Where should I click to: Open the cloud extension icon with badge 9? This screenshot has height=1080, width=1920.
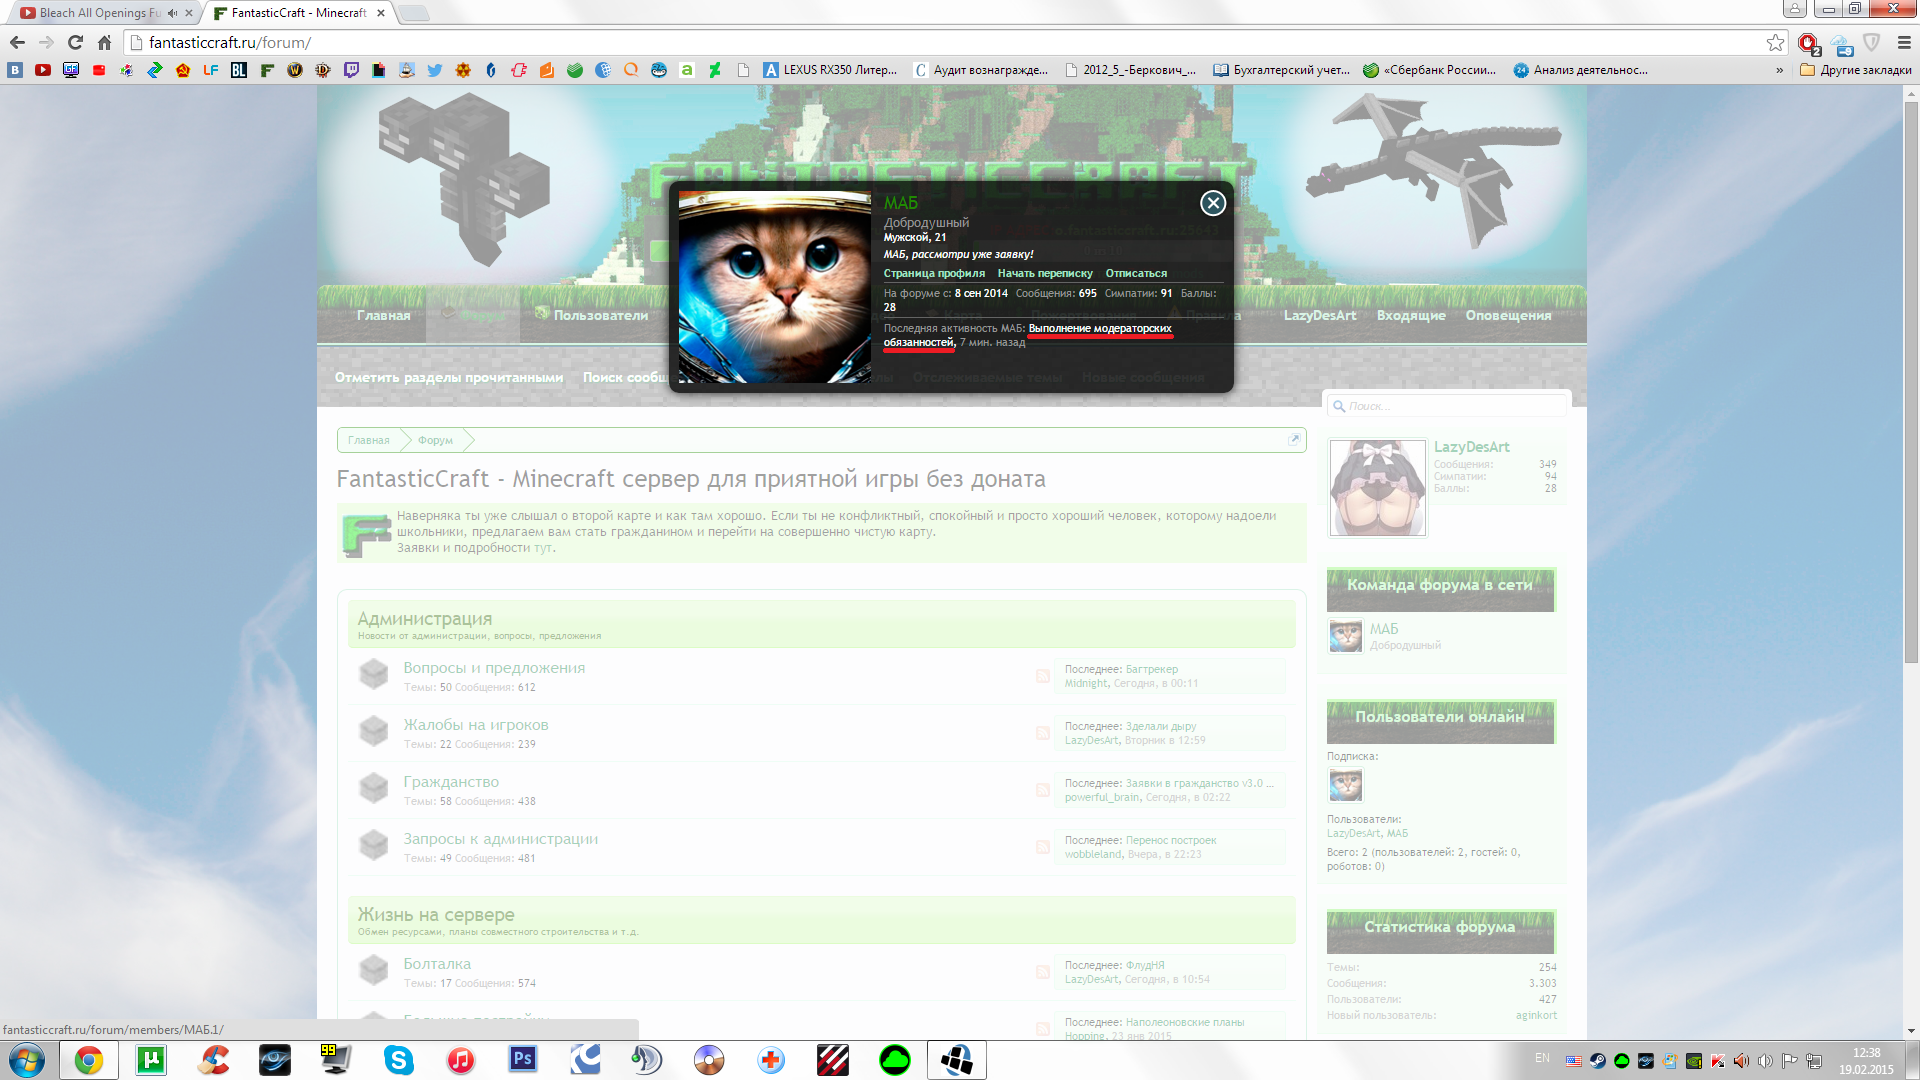point(1842,44)
